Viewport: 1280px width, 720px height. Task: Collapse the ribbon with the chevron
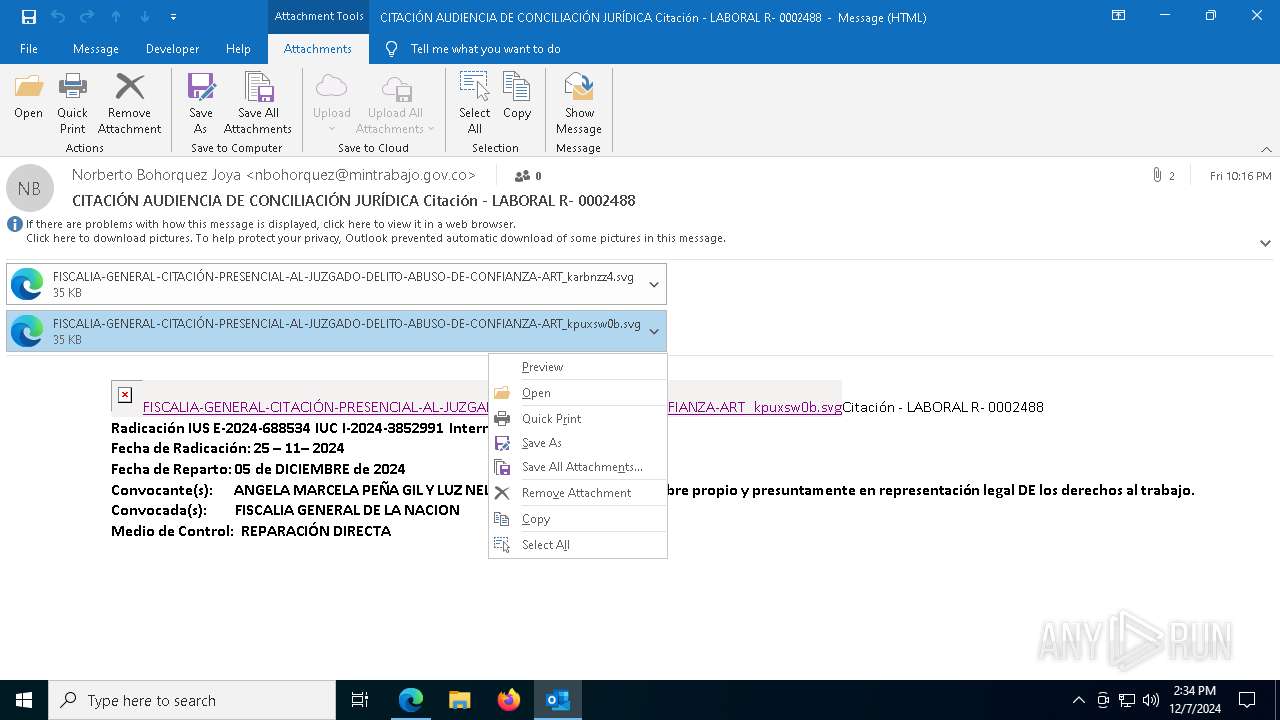tap(1266, 149)
